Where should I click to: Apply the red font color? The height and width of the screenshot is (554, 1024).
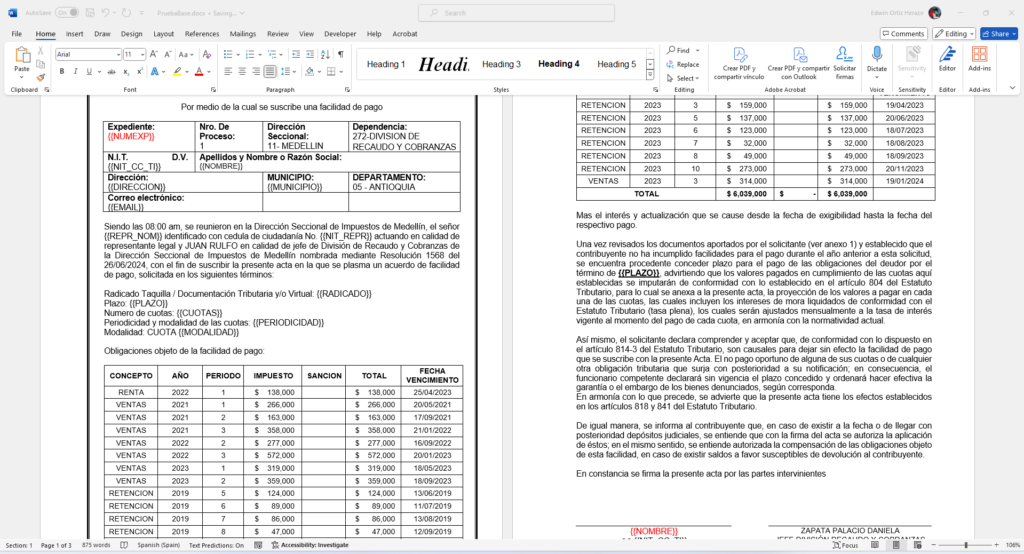tap(199, 71)
